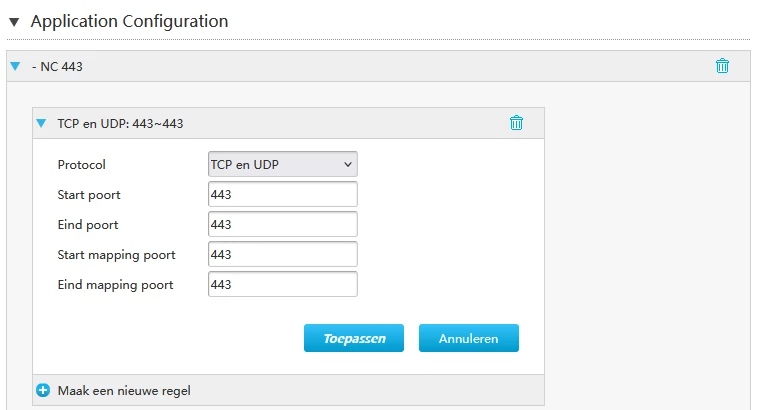
Task: Click the 'Protocol' field label
Action: [81, 165]
